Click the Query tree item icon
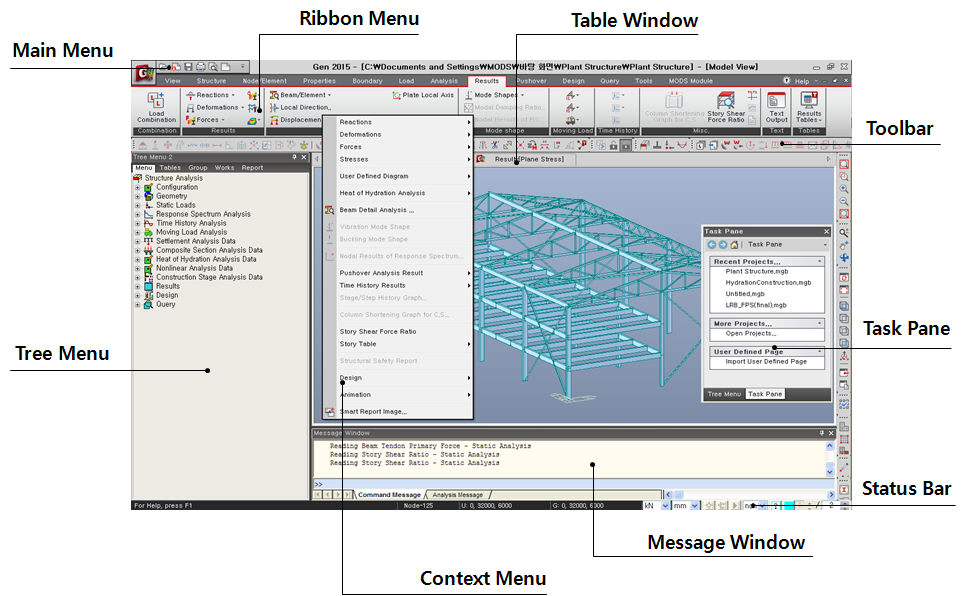Image resolution: width=965 pixels, height=596 pixels. click(148, 304)
